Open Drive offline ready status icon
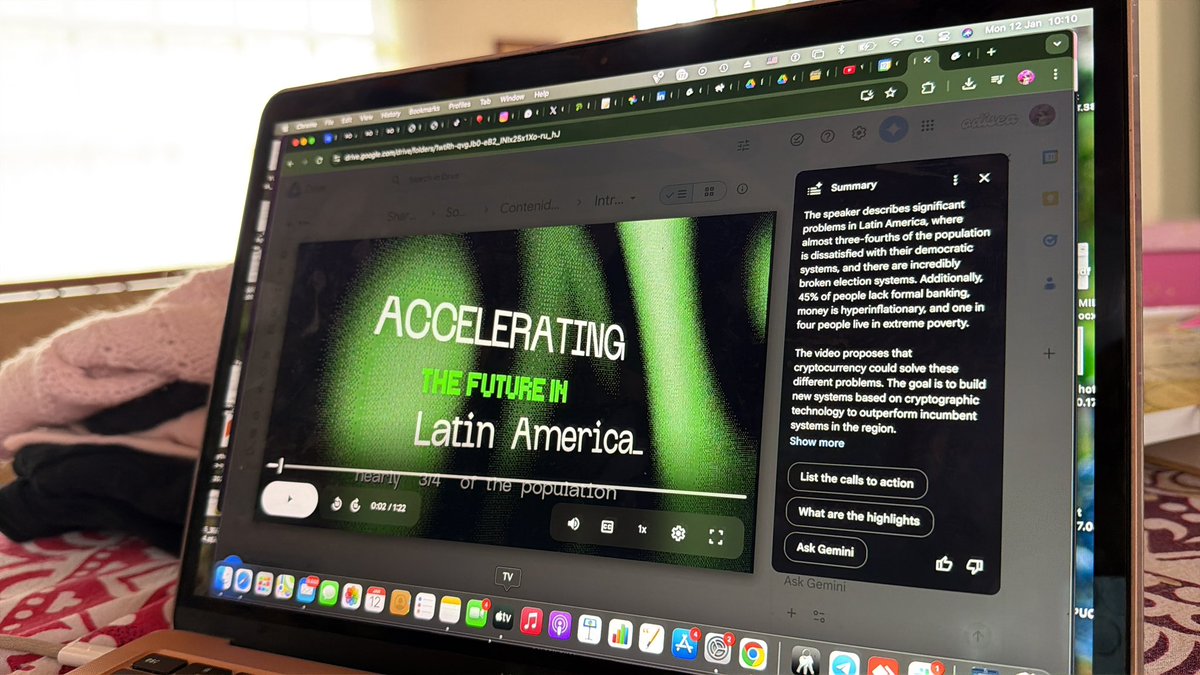The width and height of the screenshot is (1200, 675). click(x=797, y=140)
